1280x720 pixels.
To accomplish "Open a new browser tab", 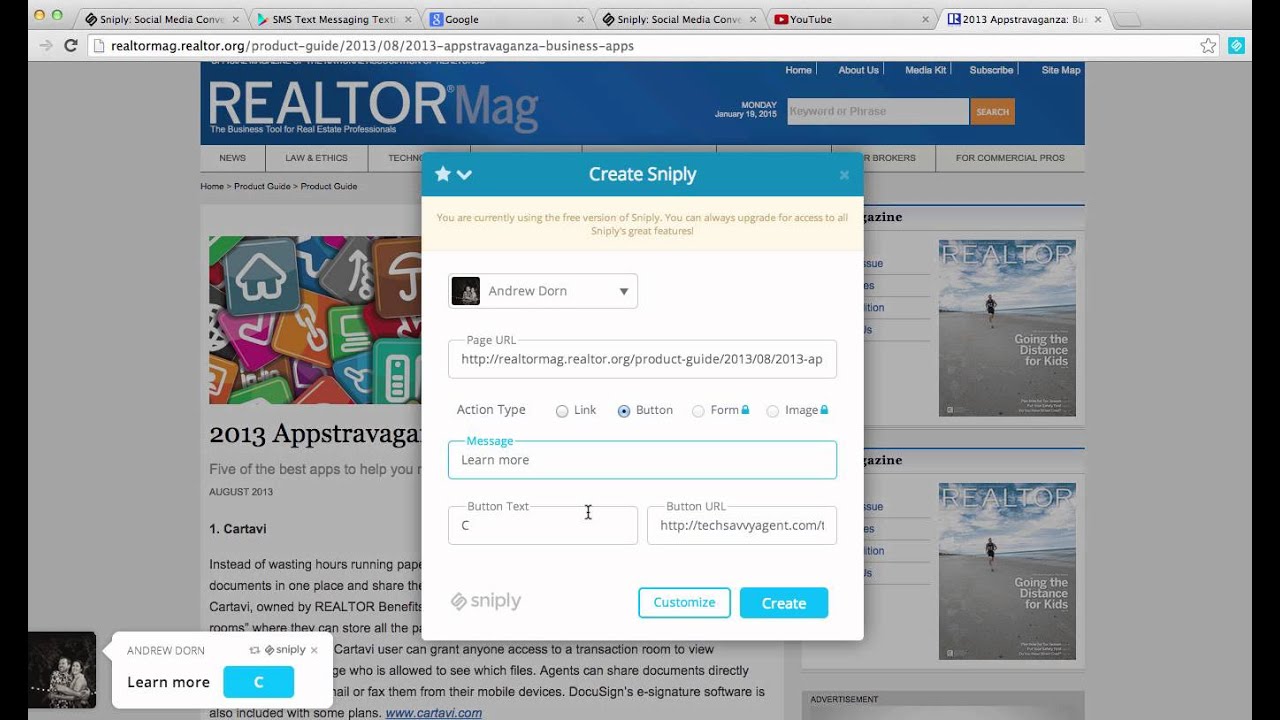I will tap(1126, 20).
